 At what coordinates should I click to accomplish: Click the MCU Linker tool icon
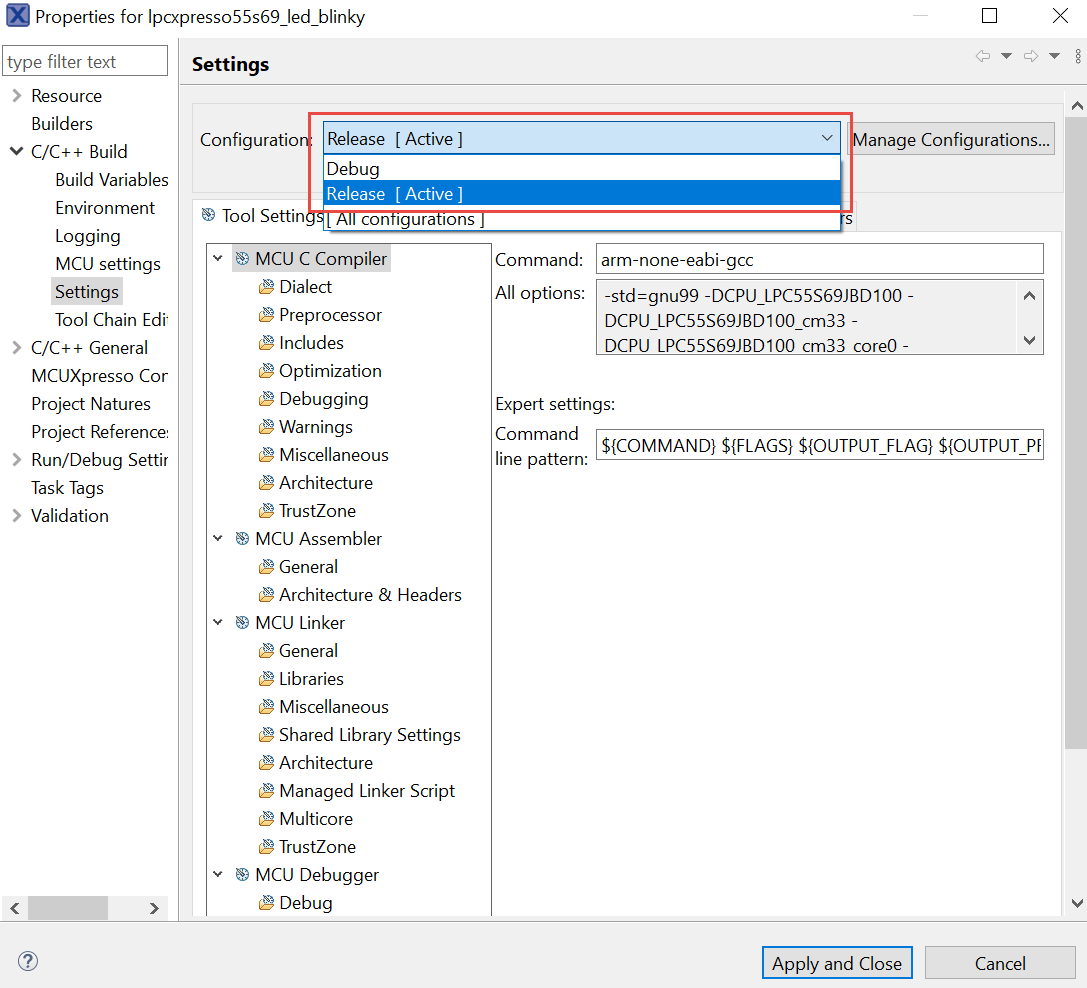pyautogui.click(x=242, y=623)
